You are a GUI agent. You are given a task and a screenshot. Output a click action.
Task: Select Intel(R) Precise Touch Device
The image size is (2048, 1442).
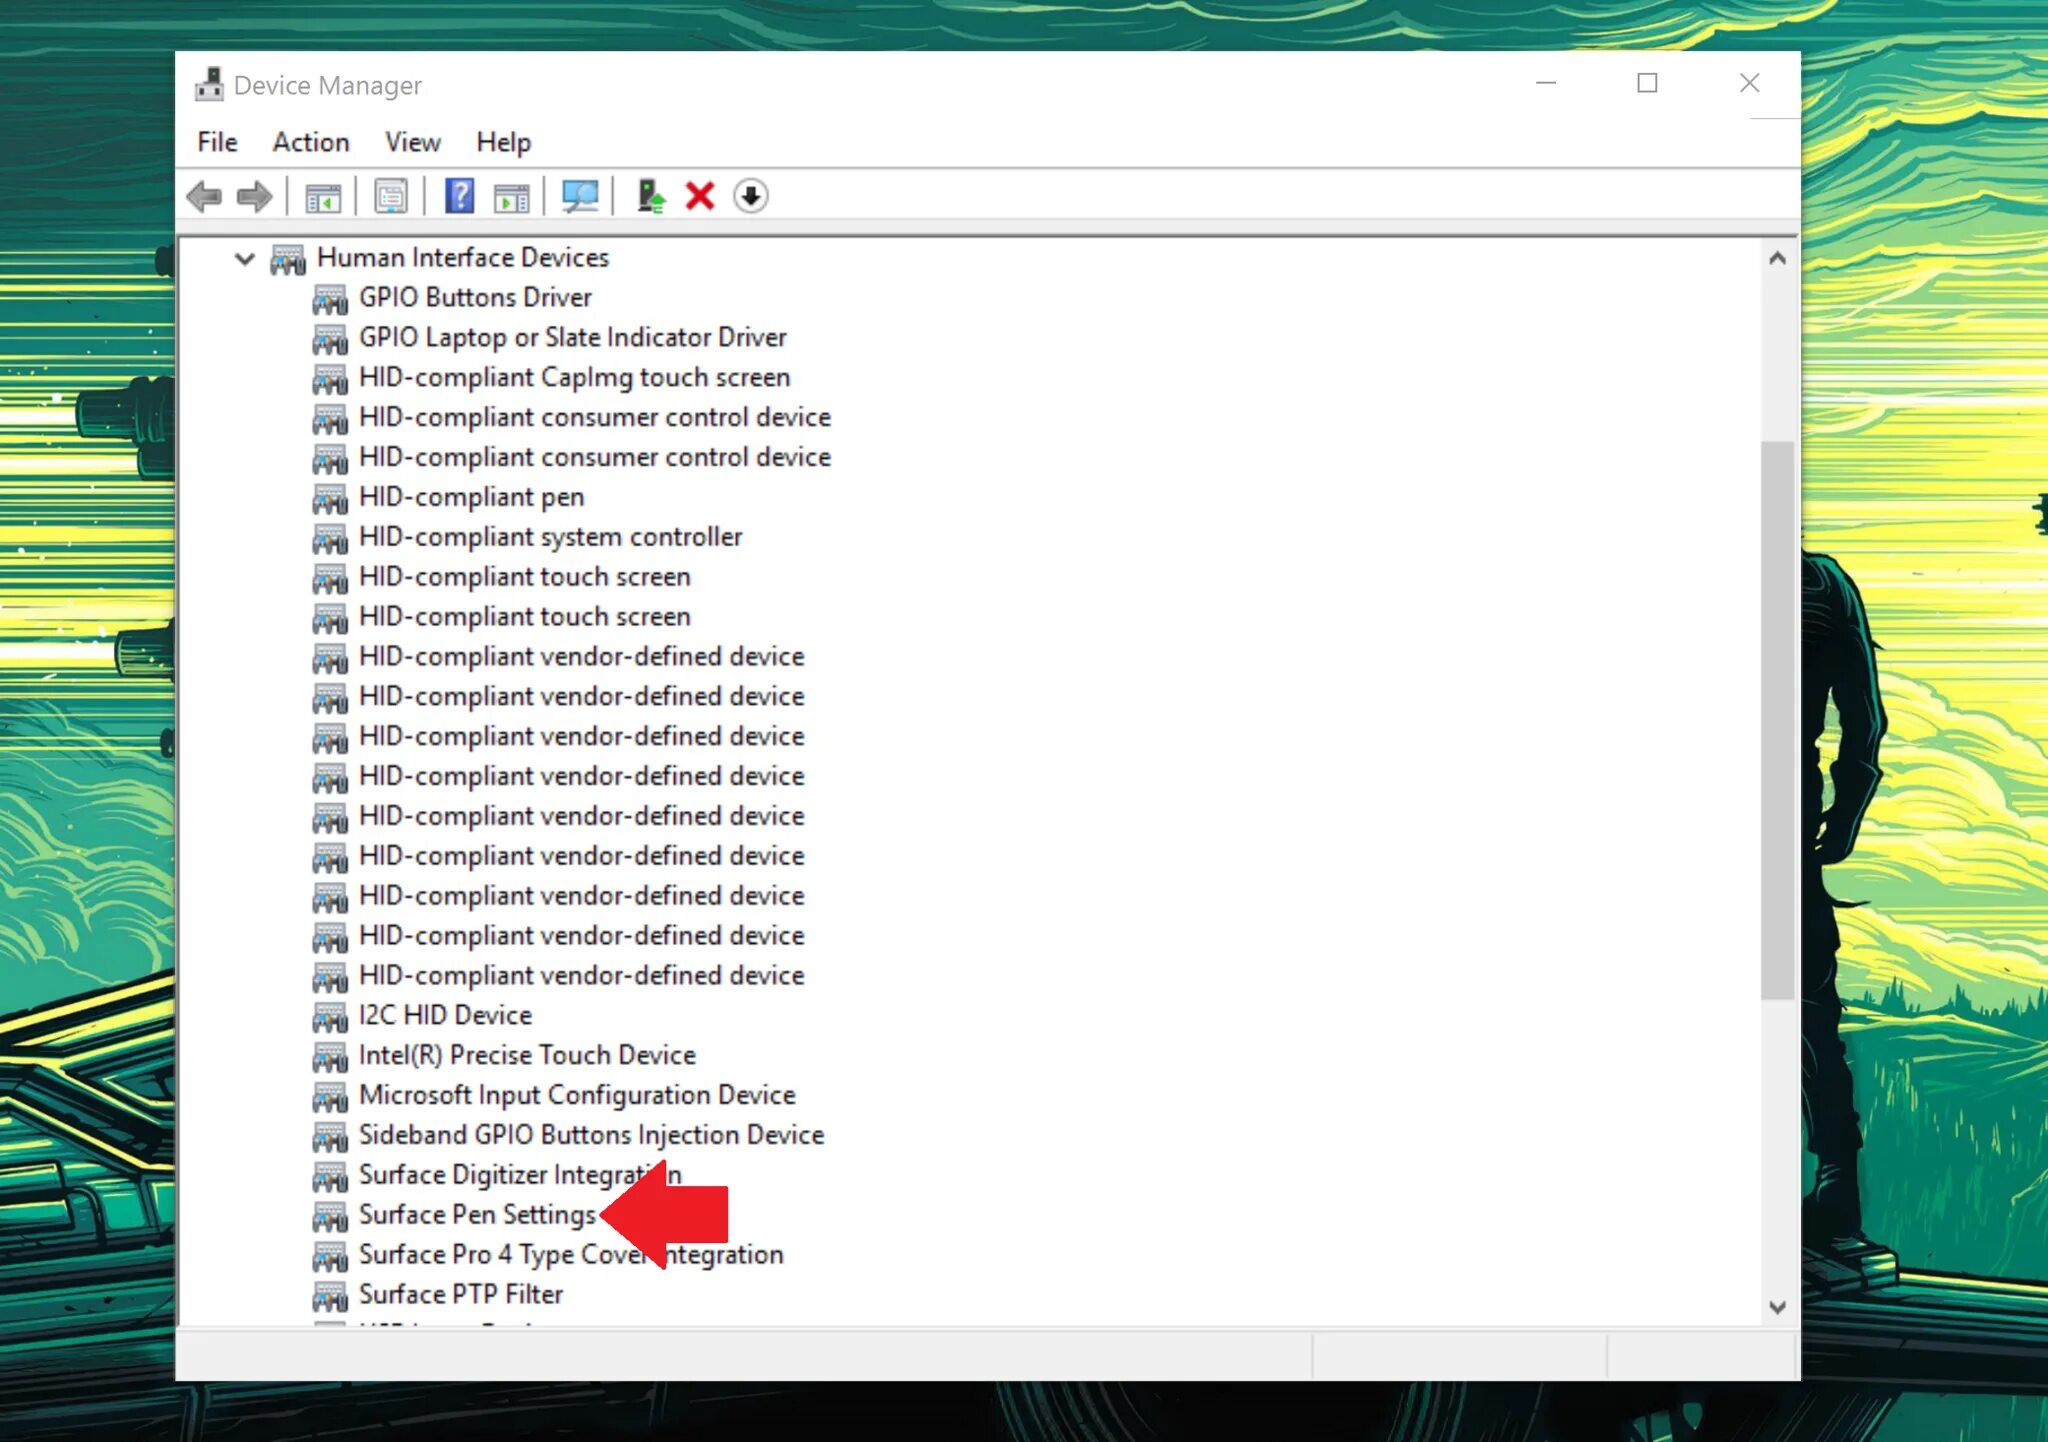(x=527, y=1055)
